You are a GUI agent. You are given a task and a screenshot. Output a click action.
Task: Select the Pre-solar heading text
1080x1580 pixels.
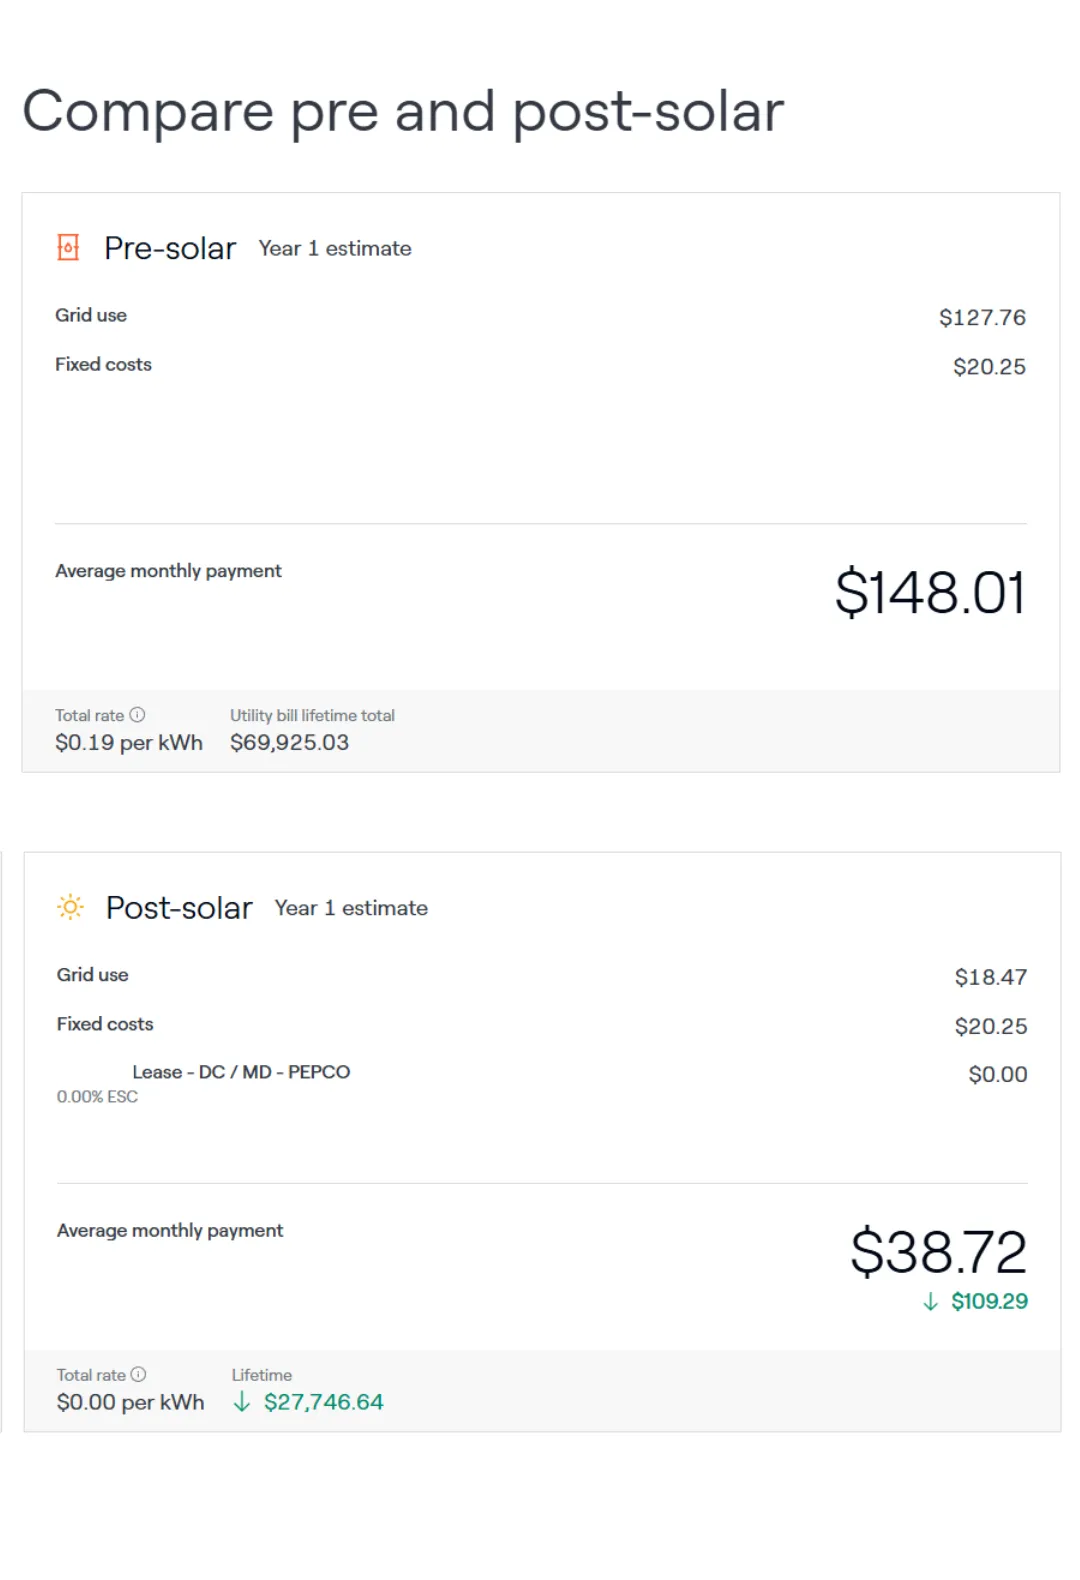point(170,248)
